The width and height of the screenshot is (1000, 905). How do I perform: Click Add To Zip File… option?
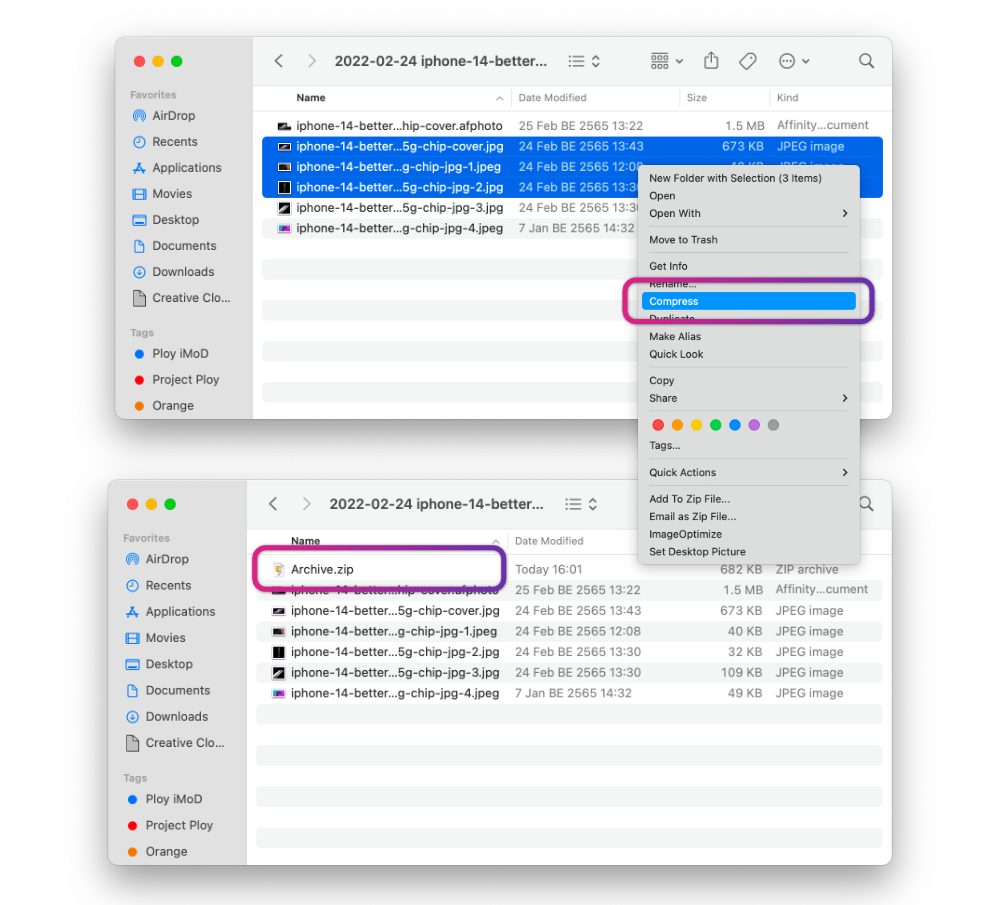coord(689,499)
